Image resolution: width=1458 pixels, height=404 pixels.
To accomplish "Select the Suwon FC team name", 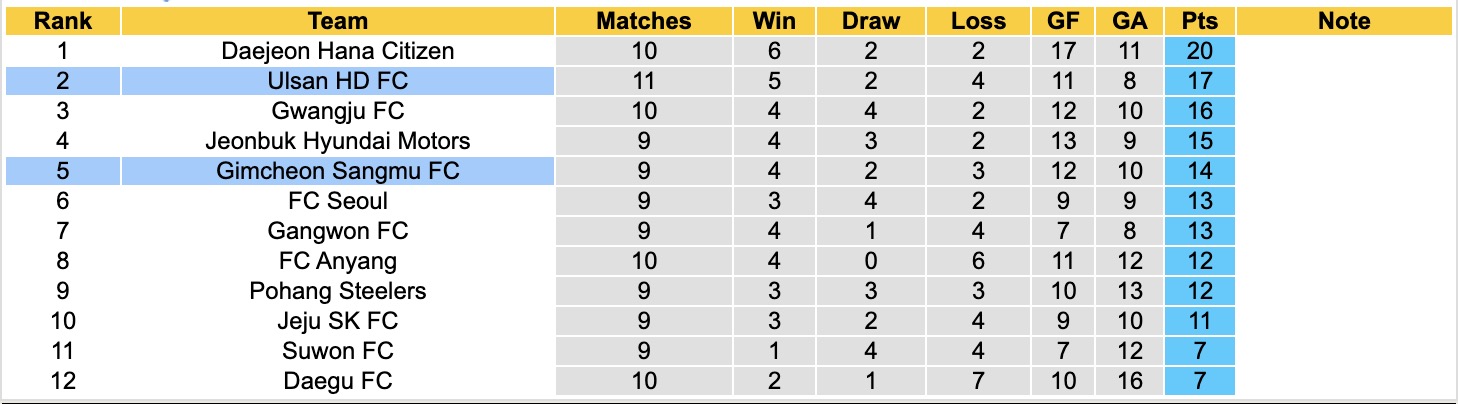I will pyautogui.click(x=338, y=351).
